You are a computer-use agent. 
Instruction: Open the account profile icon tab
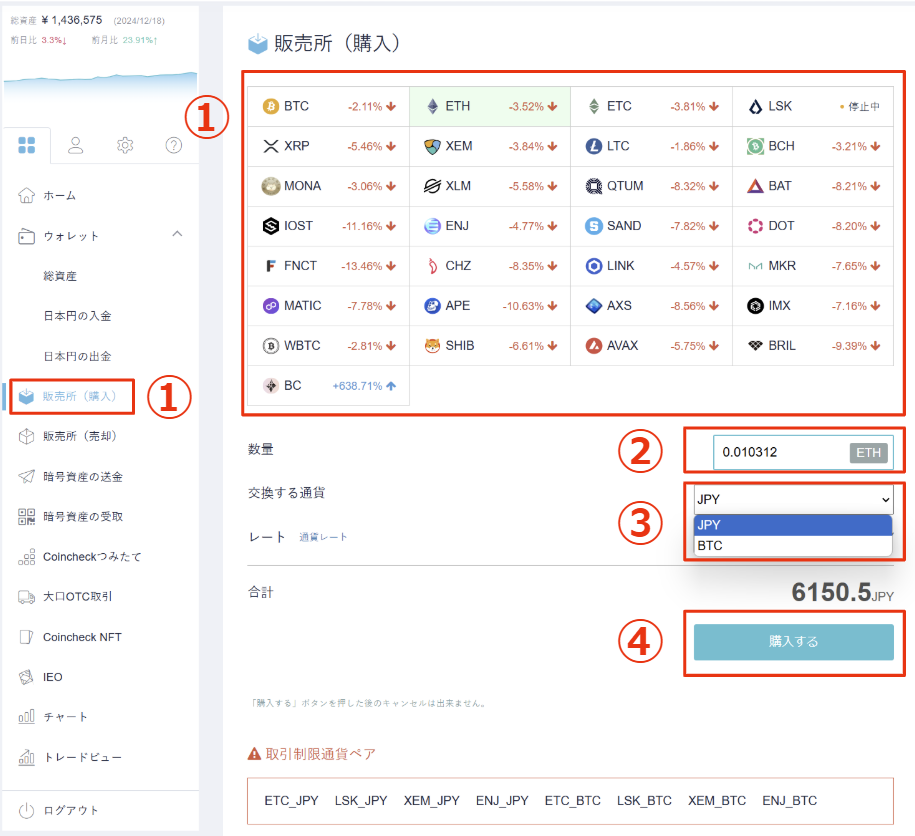(75, 145)
